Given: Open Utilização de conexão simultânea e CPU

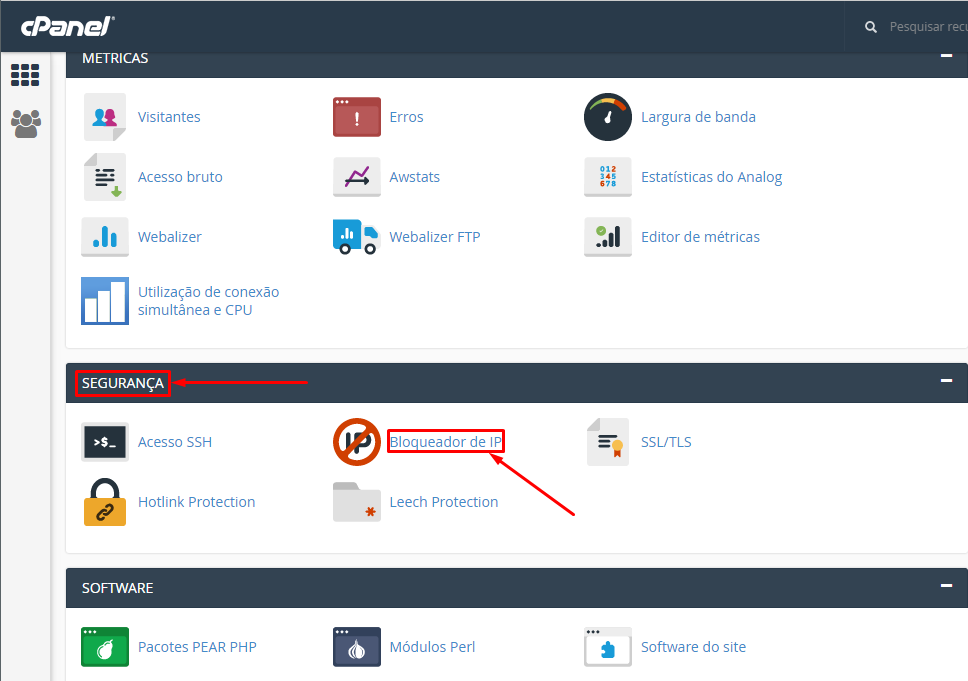Looking at the screenshot, I should tap(209, 301).
